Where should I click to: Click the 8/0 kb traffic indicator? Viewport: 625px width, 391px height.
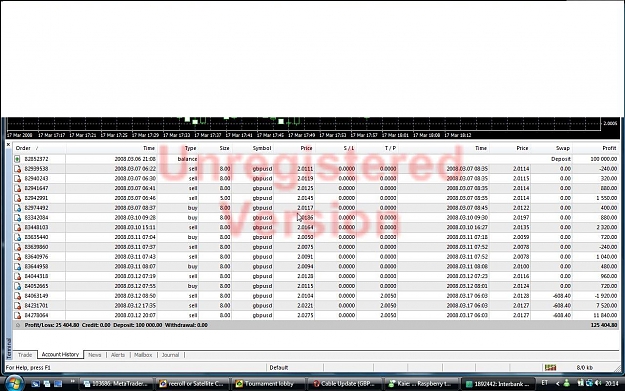[x=584, y=367]
